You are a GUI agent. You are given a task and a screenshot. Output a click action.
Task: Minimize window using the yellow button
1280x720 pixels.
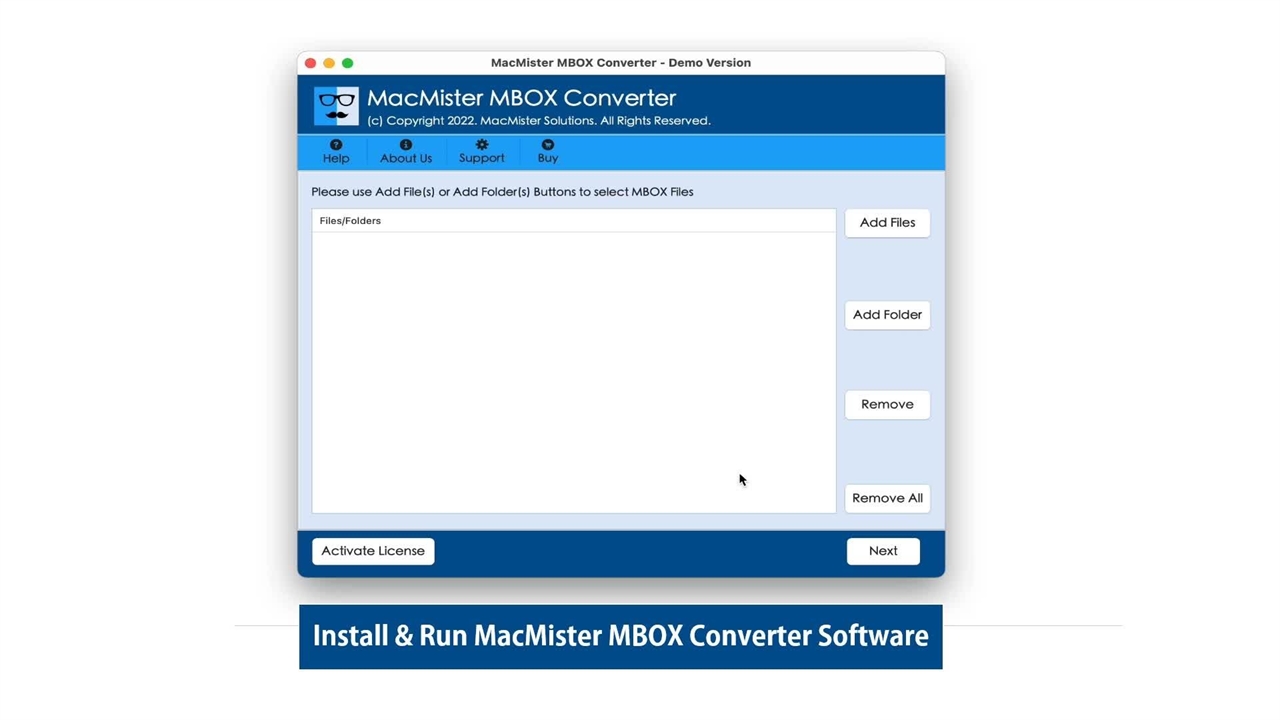[x=329, y=63]
